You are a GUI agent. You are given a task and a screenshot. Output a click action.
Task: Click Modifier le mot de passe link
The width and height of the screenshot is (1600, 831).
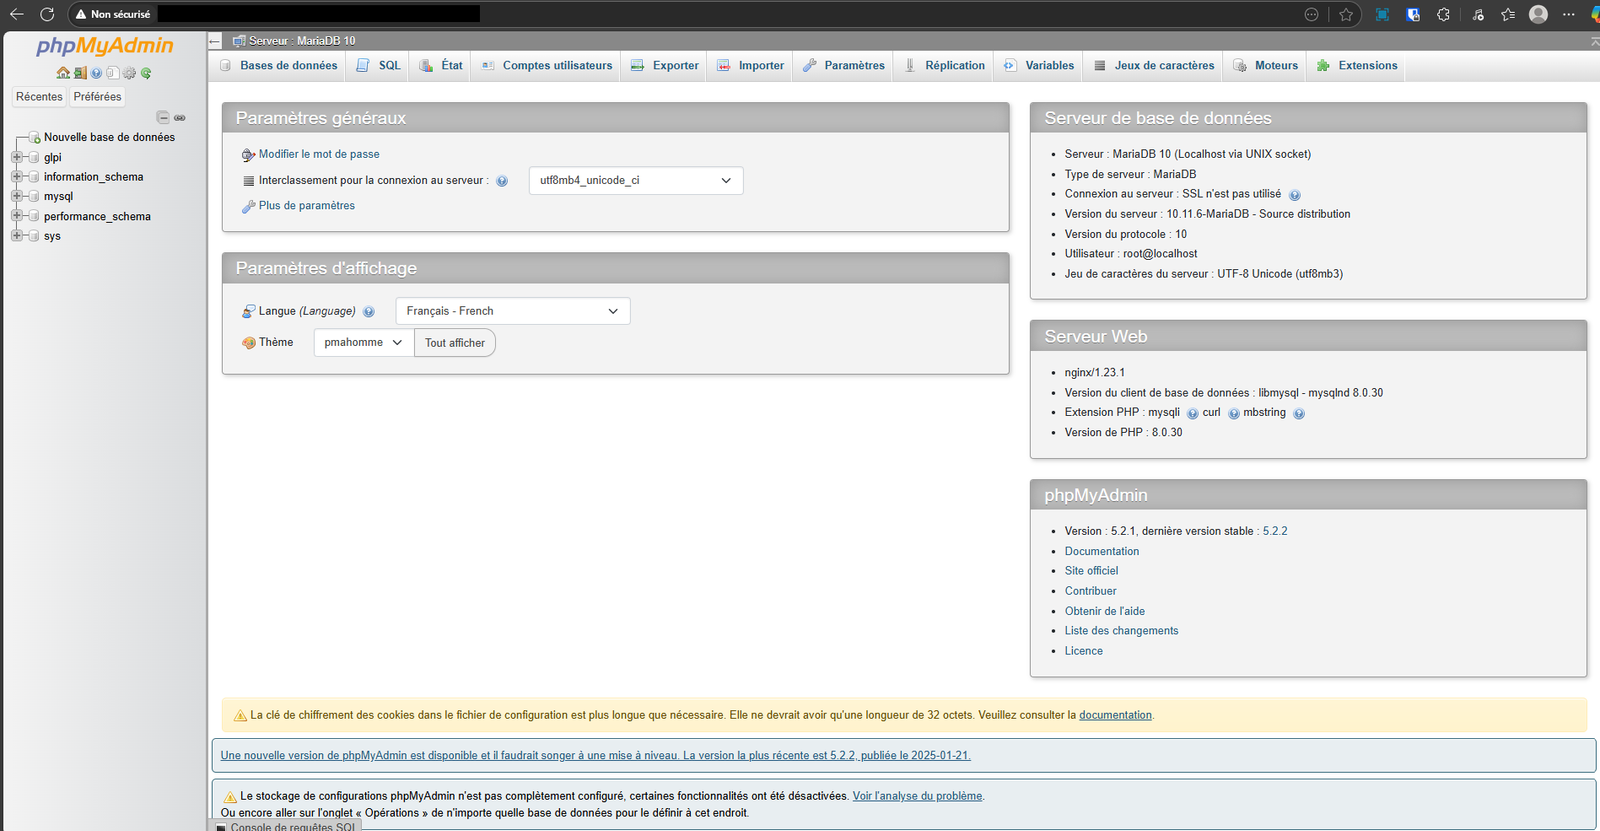tap(319, 154)
